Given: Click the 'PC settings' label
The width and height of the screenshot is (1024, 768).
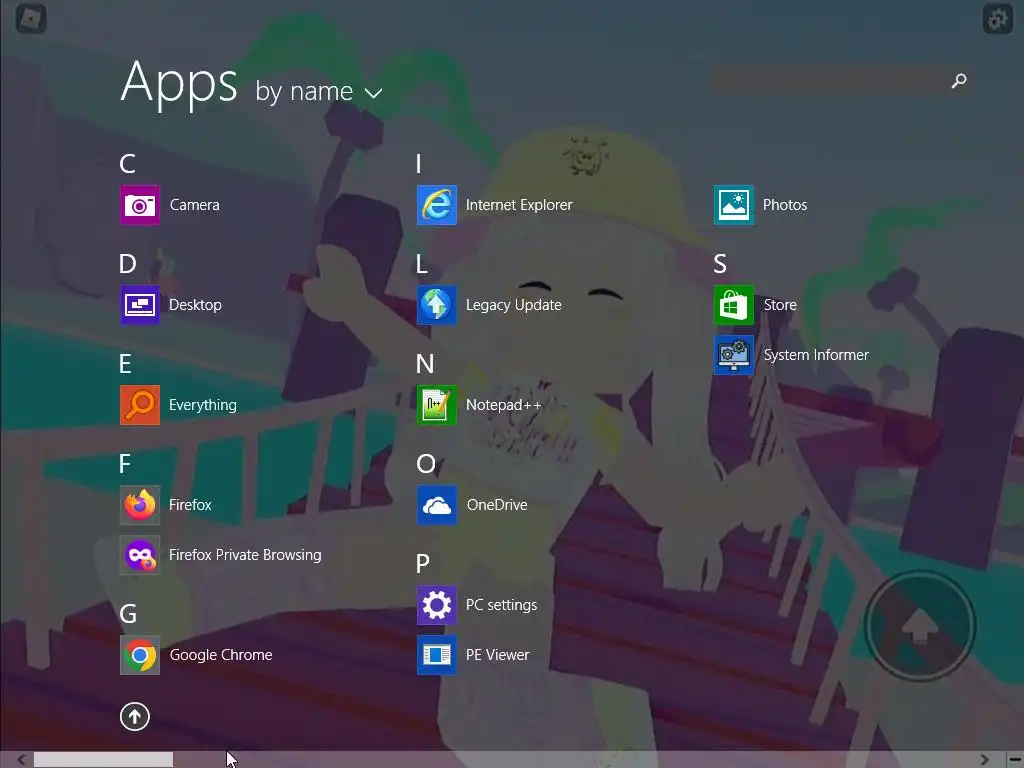Looking at the screenshot, I should [x=502, y=605].
